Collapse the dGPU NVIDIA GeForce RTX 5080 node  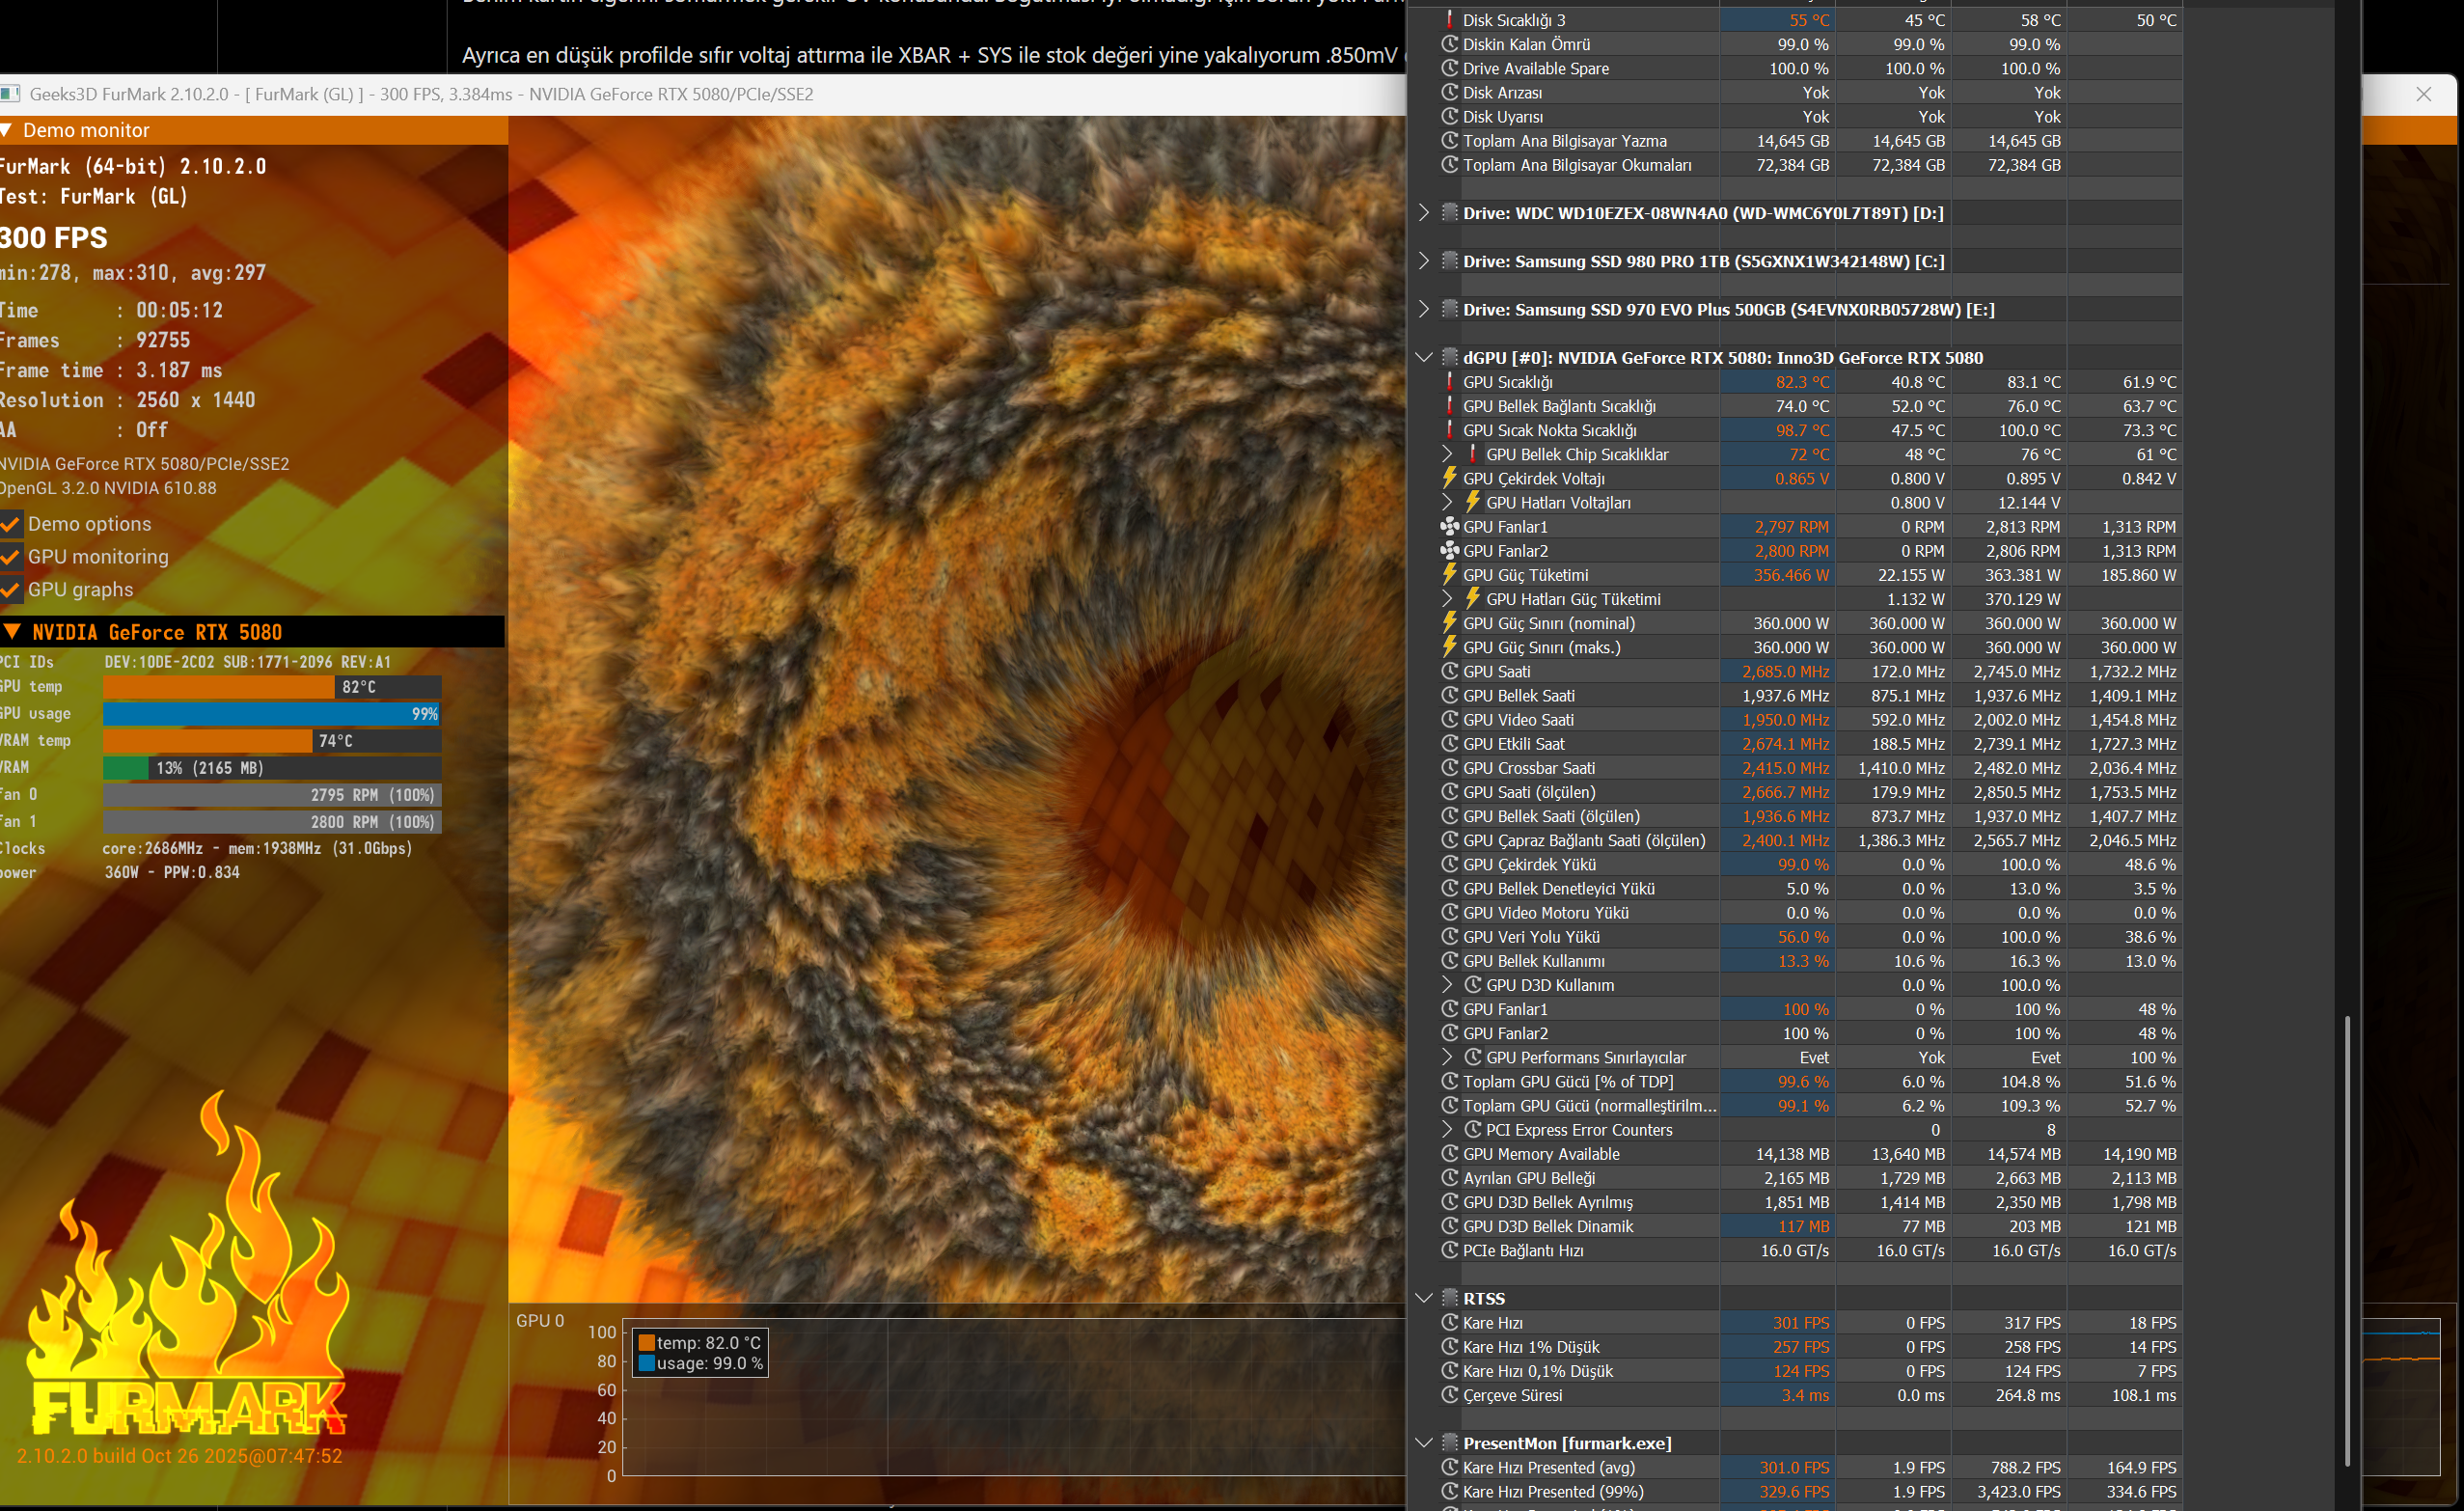point(1424,357)
